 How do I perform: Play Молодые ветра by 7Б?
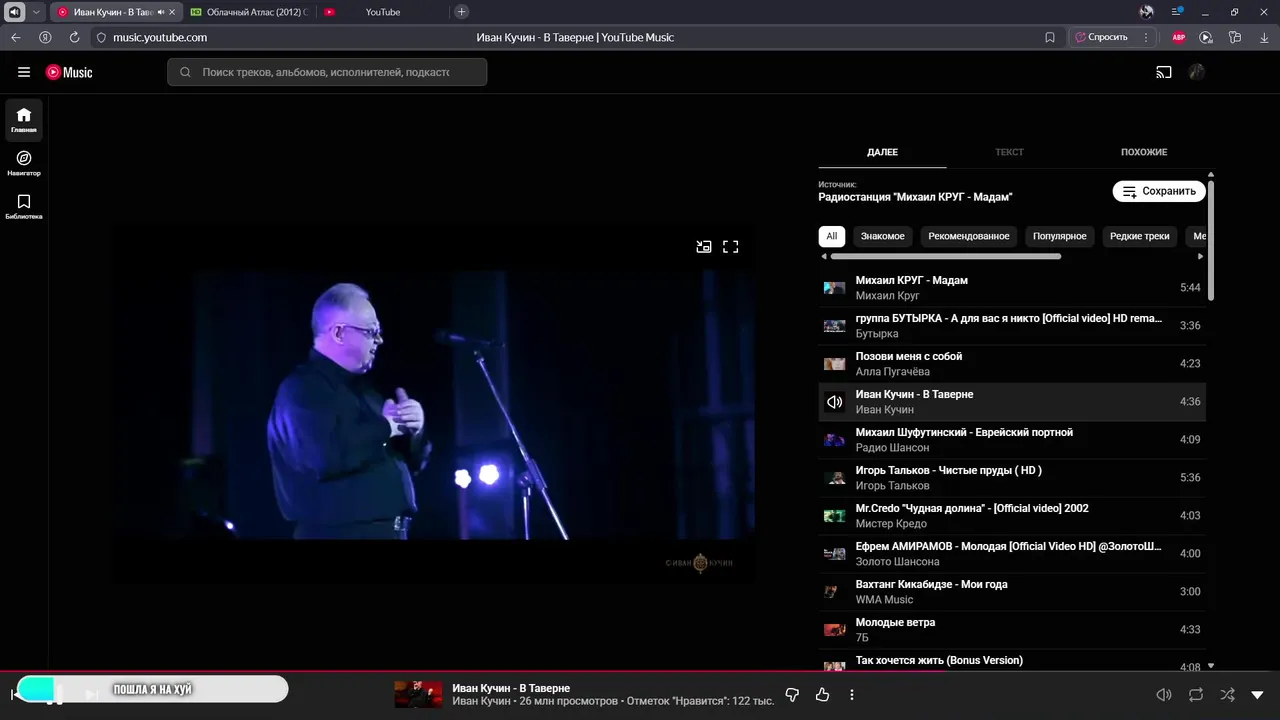(1012, 630)
